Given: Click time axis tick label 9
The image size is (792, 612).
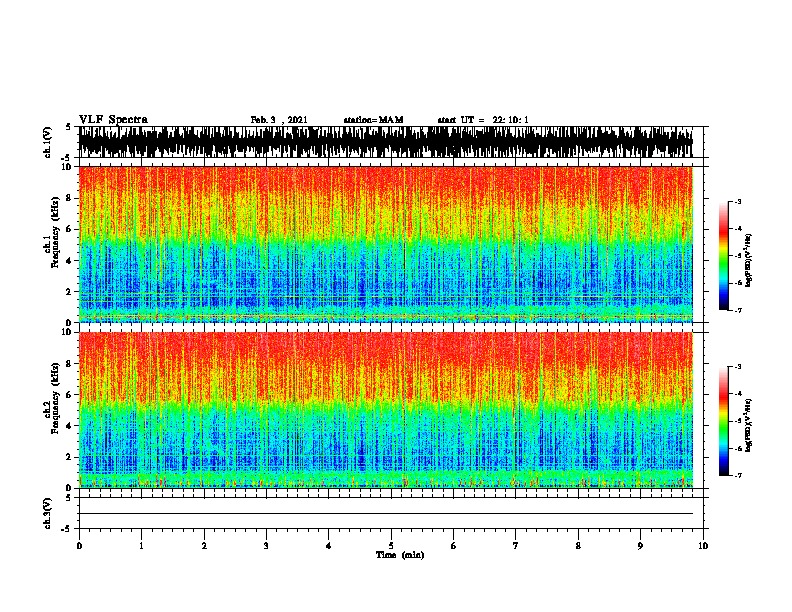Looking at the screenshot, I should 640,546.
